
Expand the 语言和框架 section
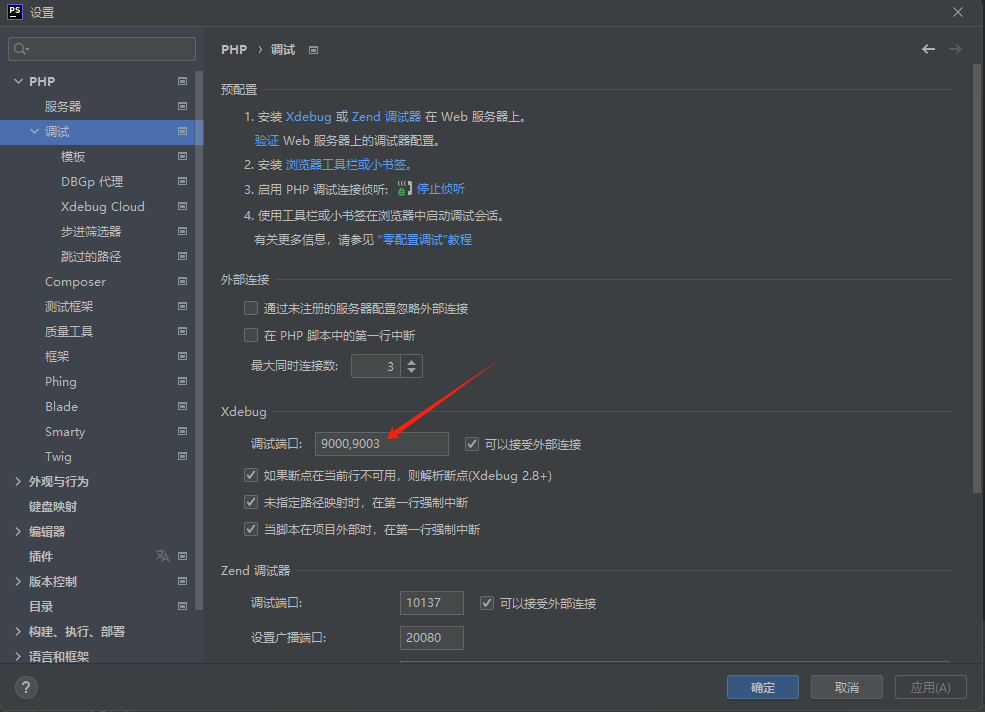tap(18, 656)
